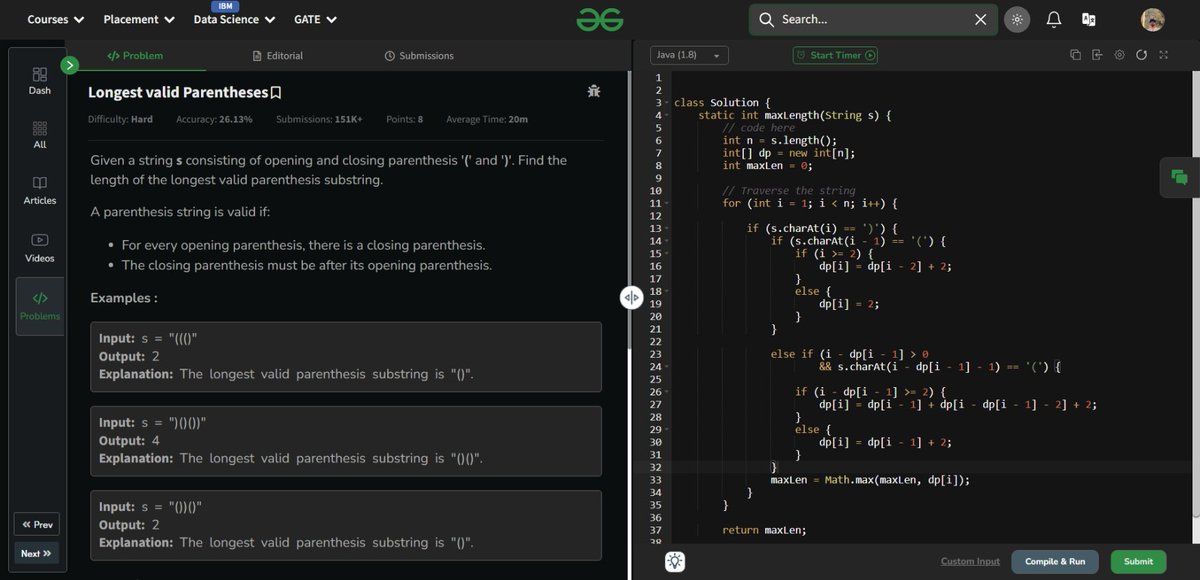Viewport: 1200px width, 580px height.
Task: Open Courses dropdown menu
Action: pos(55,19)
